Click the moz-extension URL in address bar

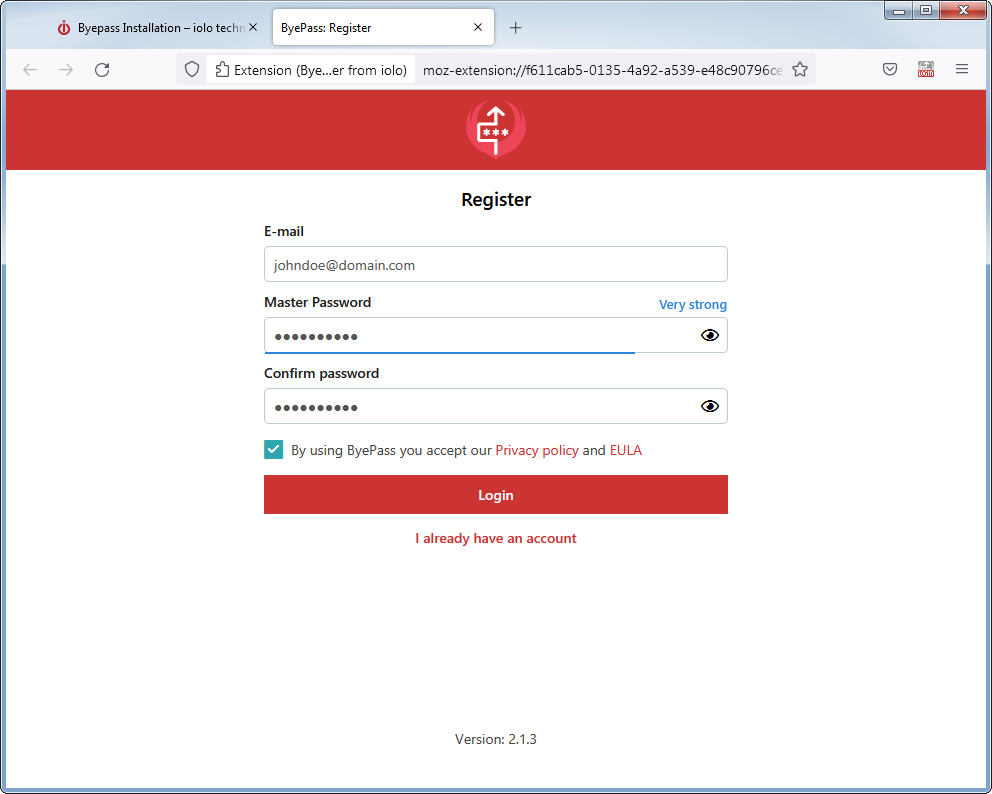[x=602, y=70]
